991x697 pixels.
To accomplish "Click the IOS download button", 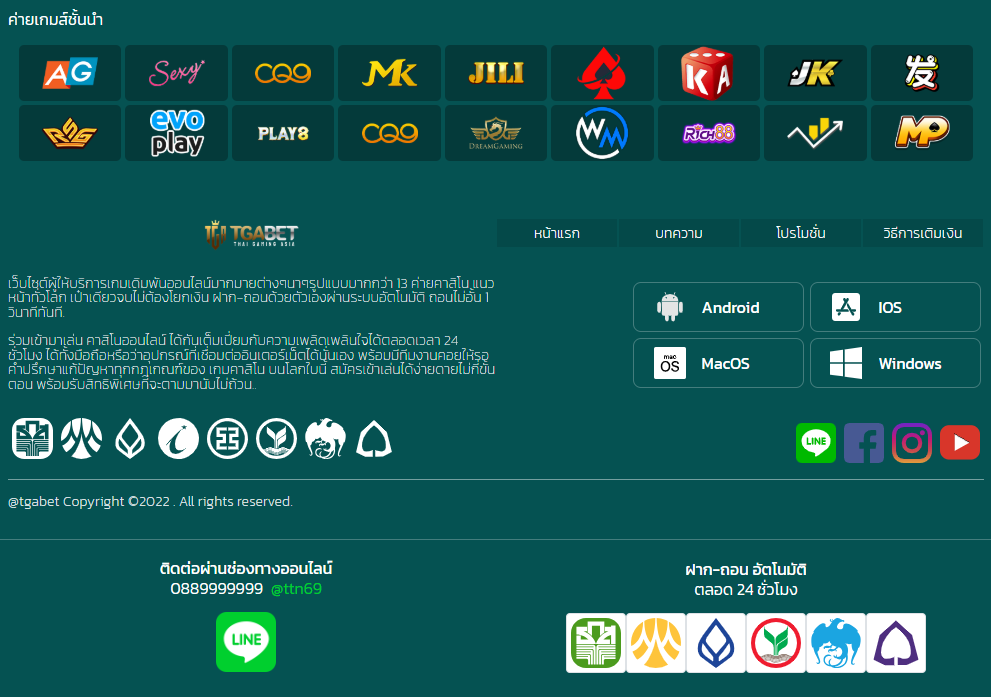I will (896, 307).
